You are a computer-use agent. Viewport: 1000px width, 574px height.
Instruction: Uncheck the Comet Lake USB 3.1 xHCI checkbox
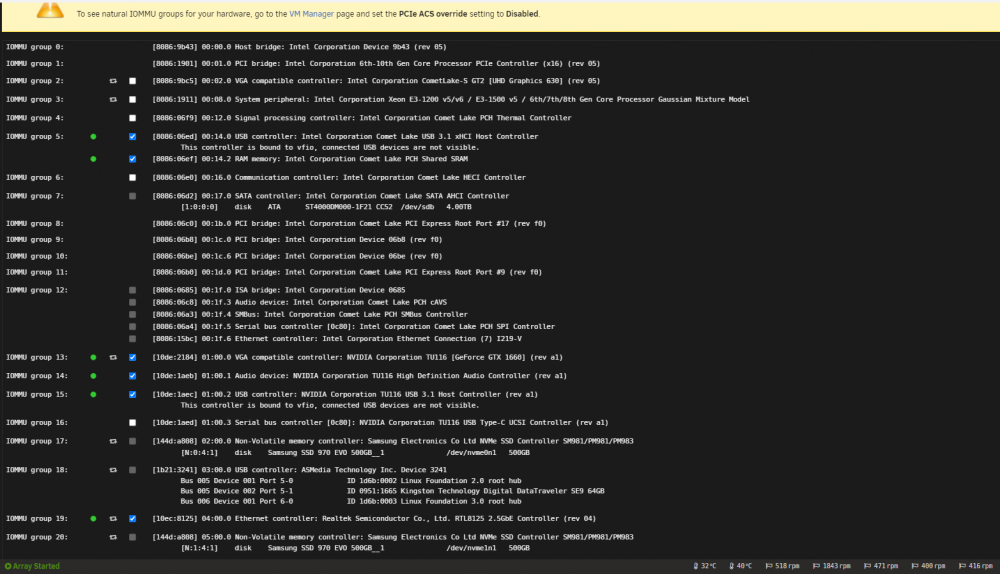pos(133,136)
